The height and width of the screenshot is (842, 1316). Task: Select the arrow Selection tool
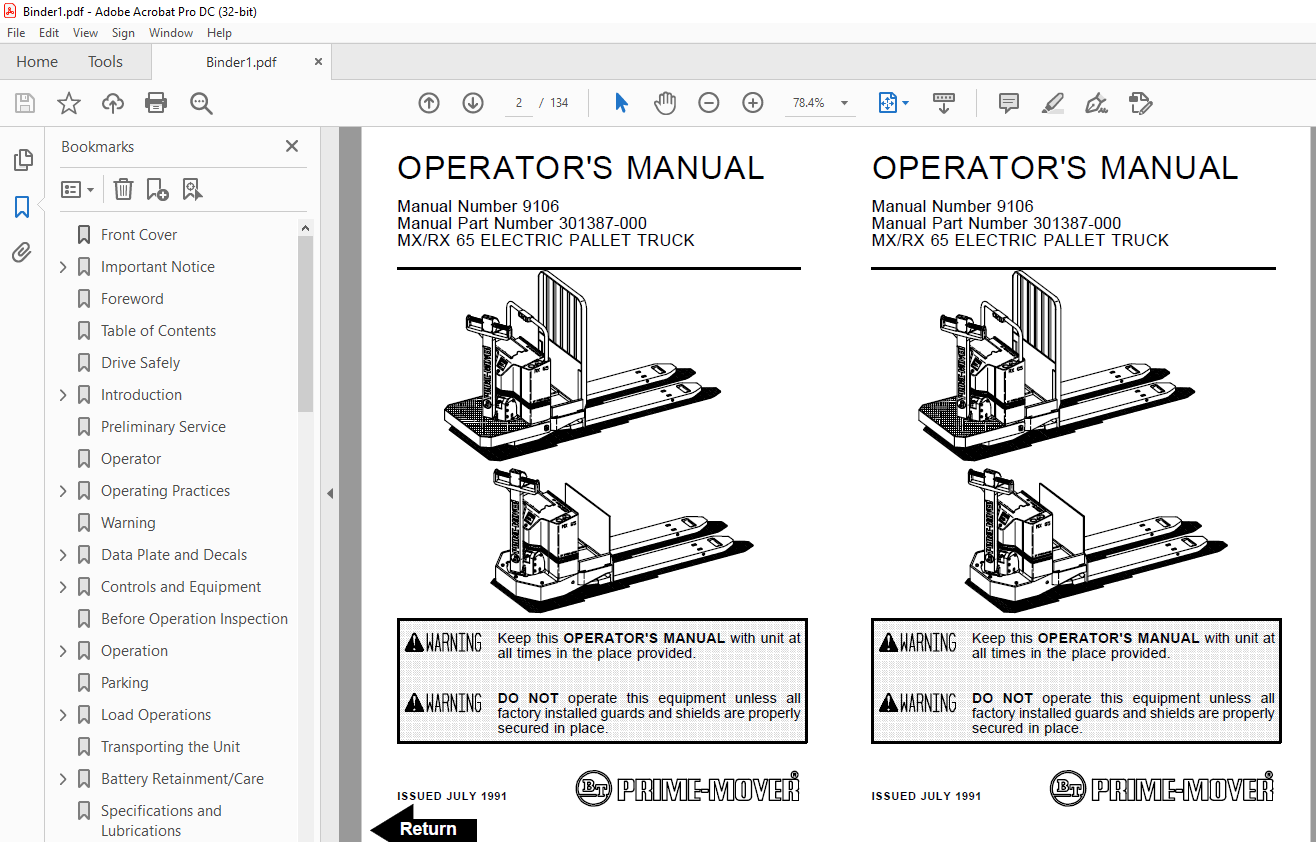coord(621,103)
